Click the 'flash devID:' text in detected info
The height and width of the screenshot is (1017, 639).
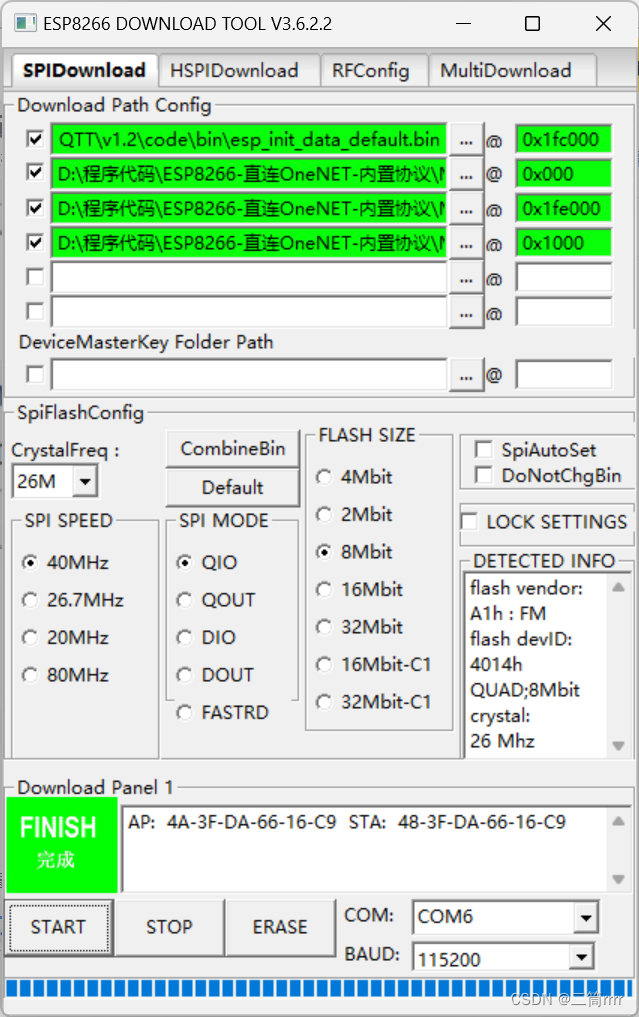pos(521,640)
